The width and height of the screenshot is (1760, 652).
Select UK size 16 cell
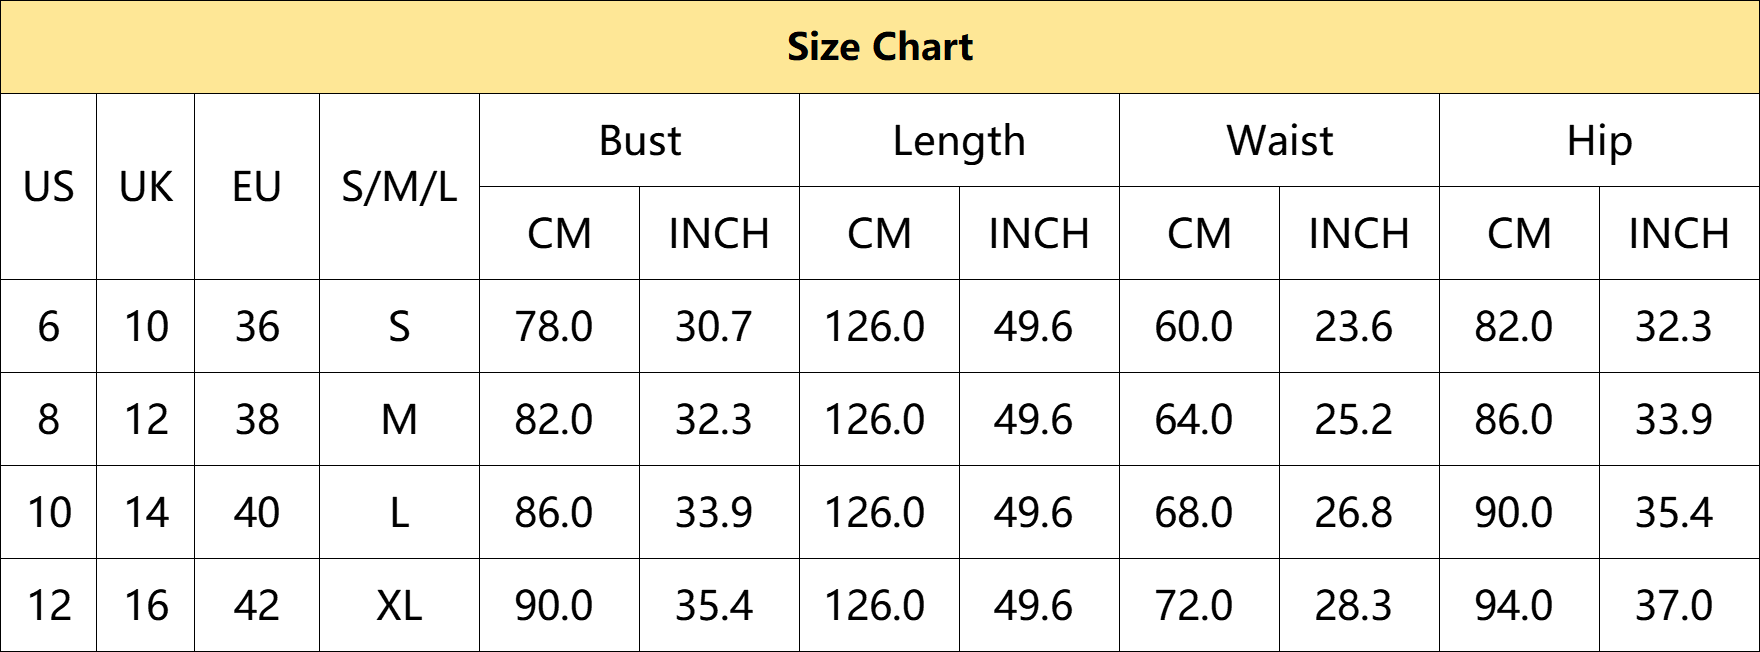tap(146, 606)
